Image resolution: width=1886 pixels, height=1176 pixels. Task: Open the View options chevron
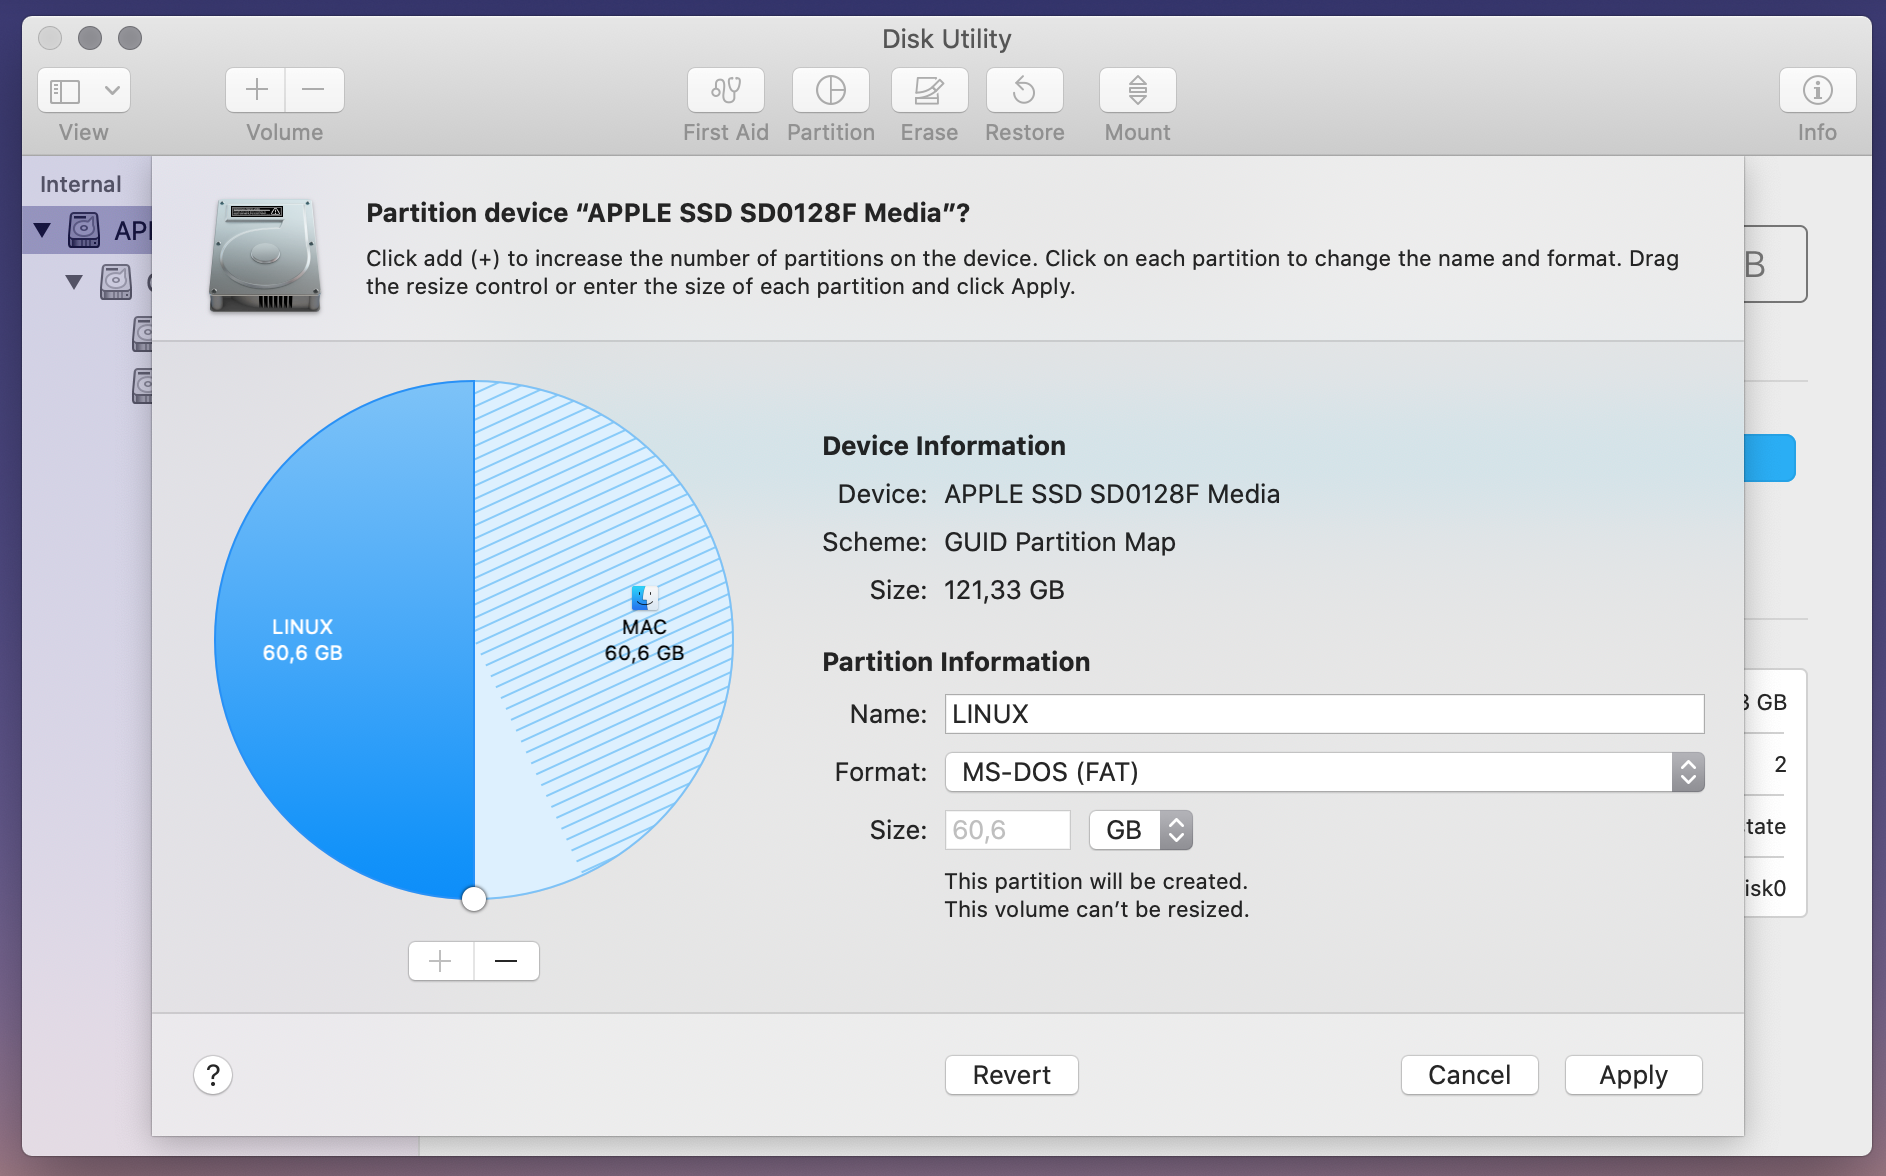click(113, 91)
